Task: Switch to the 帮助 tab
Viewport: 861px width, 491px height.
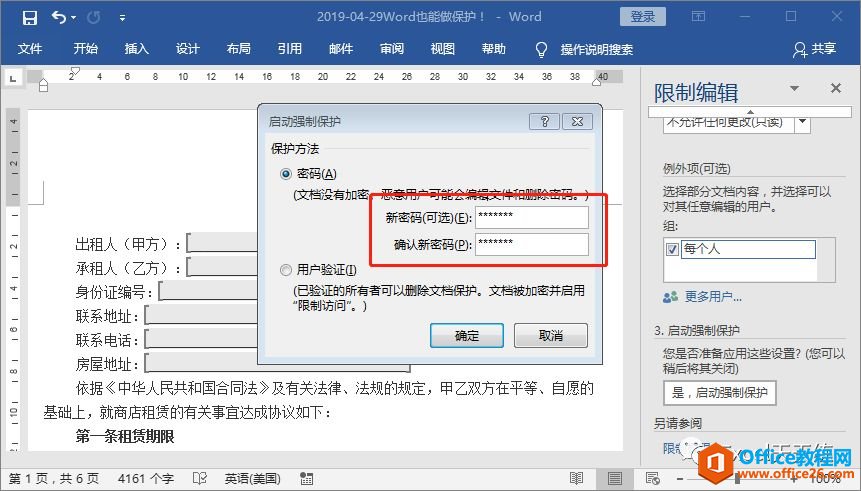Action: (494, 49)
